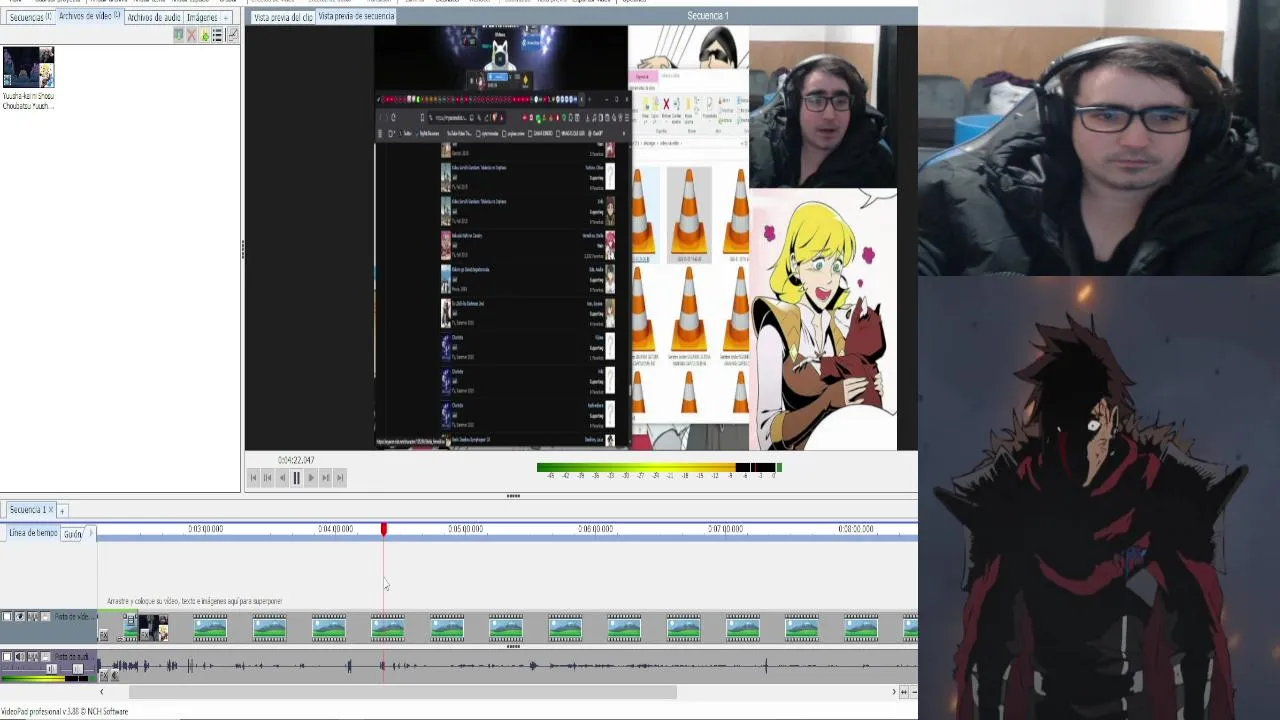
Task: Tick the video track selection checkbox
Action: point(7,617)
